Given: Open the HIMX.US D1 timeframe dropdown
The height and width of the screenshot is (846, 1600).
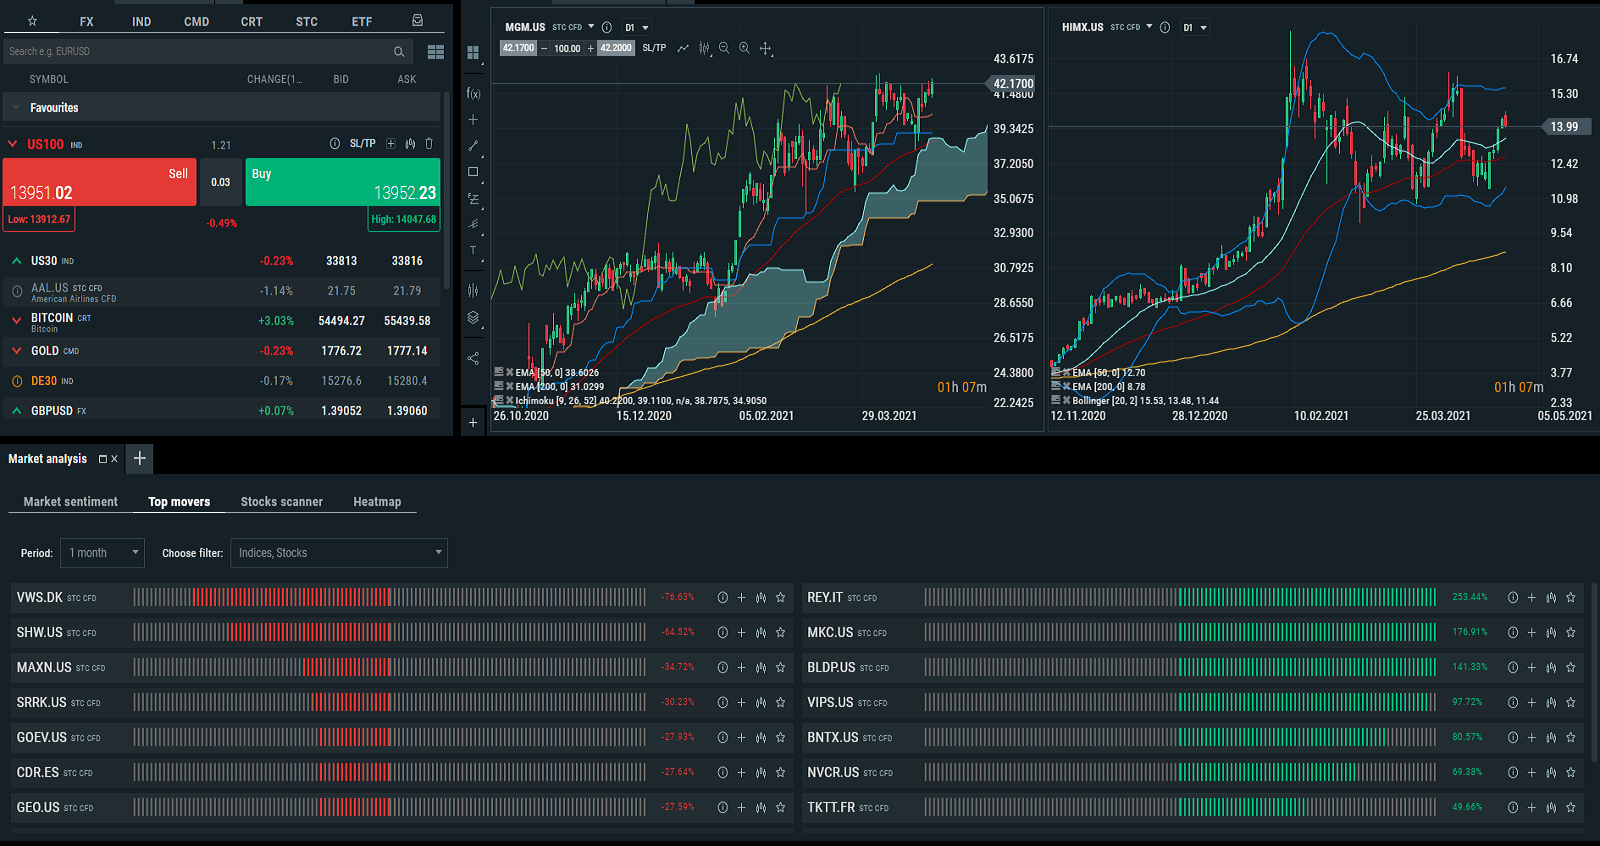Looking at the screenshot, I should tap(1194, 28).
